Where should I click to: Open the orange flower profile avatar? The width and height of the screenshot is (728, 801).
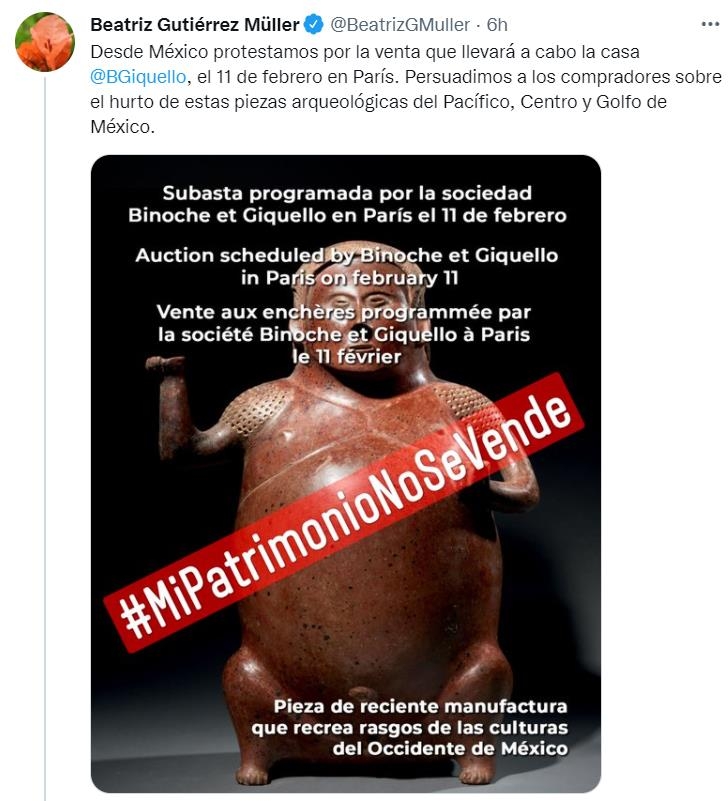click(x=45, y=42)
